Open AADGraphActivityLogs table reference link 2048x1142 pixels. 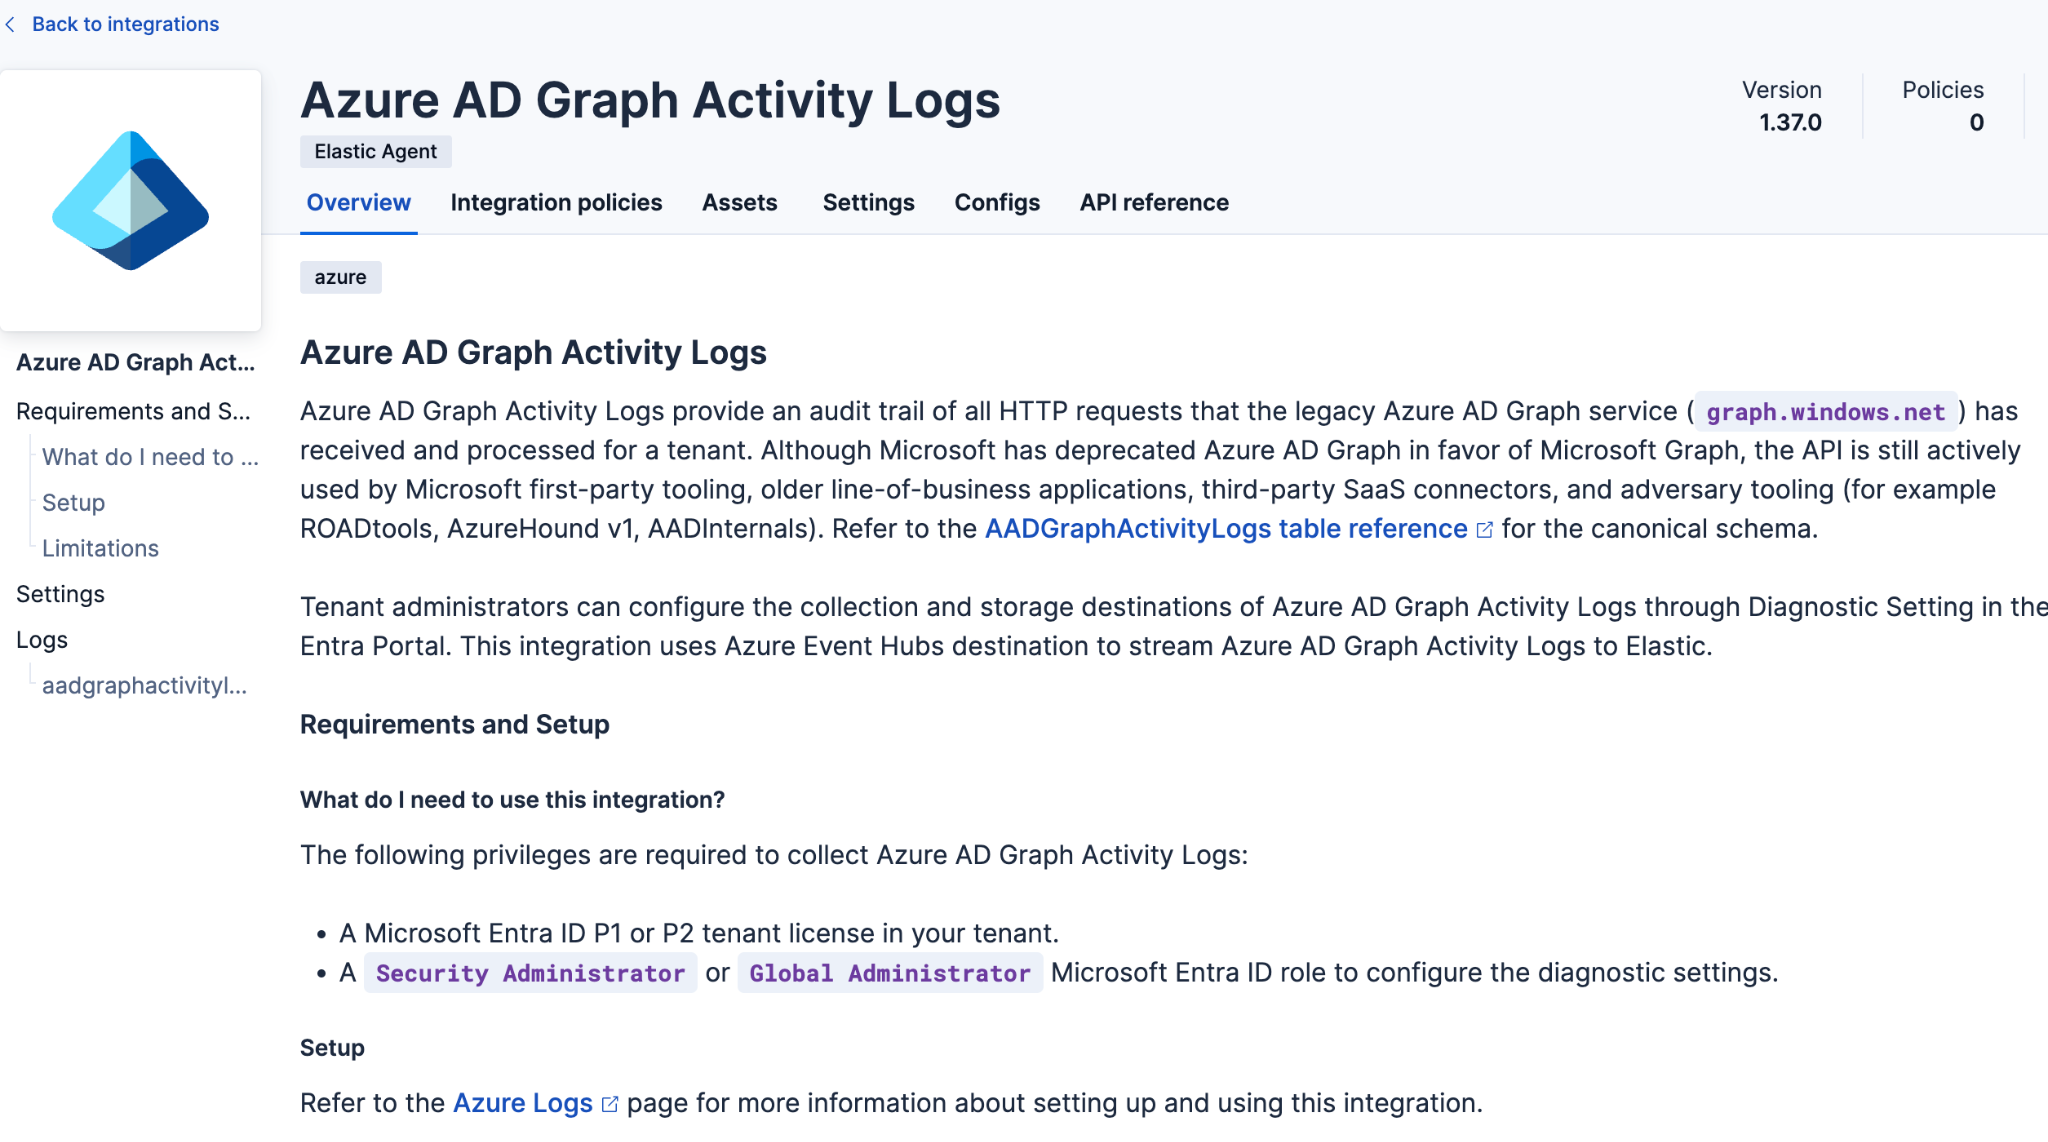click(1226, 529)
